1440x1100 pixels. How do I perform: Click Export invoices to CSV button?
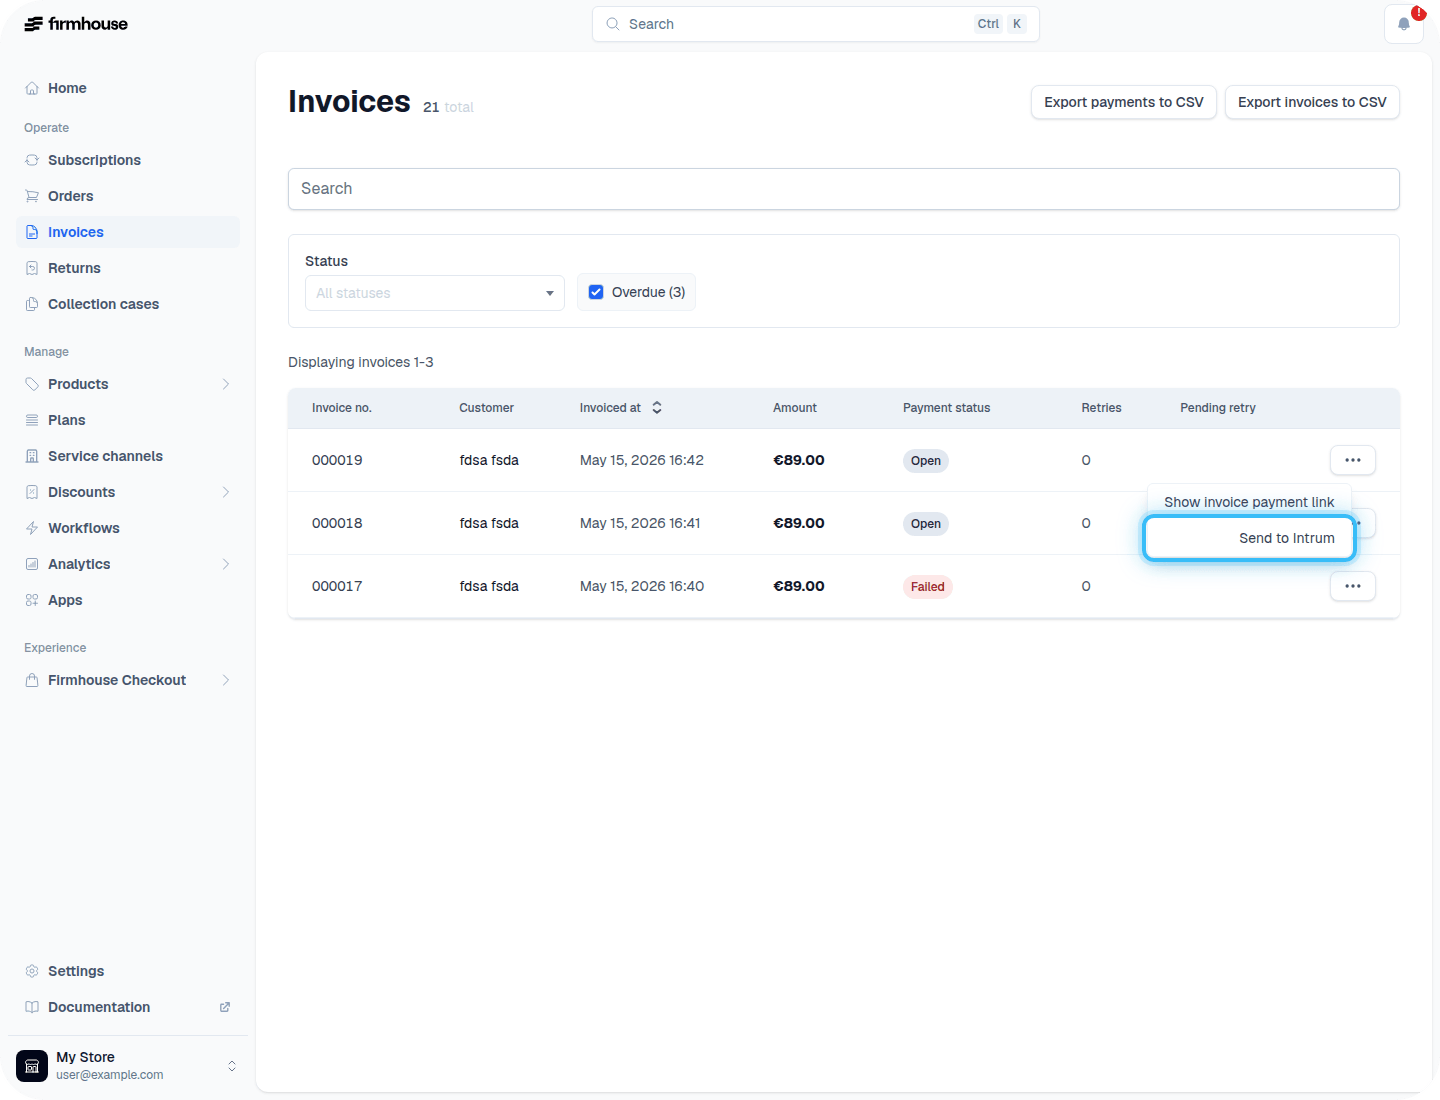click(1312, 102)
